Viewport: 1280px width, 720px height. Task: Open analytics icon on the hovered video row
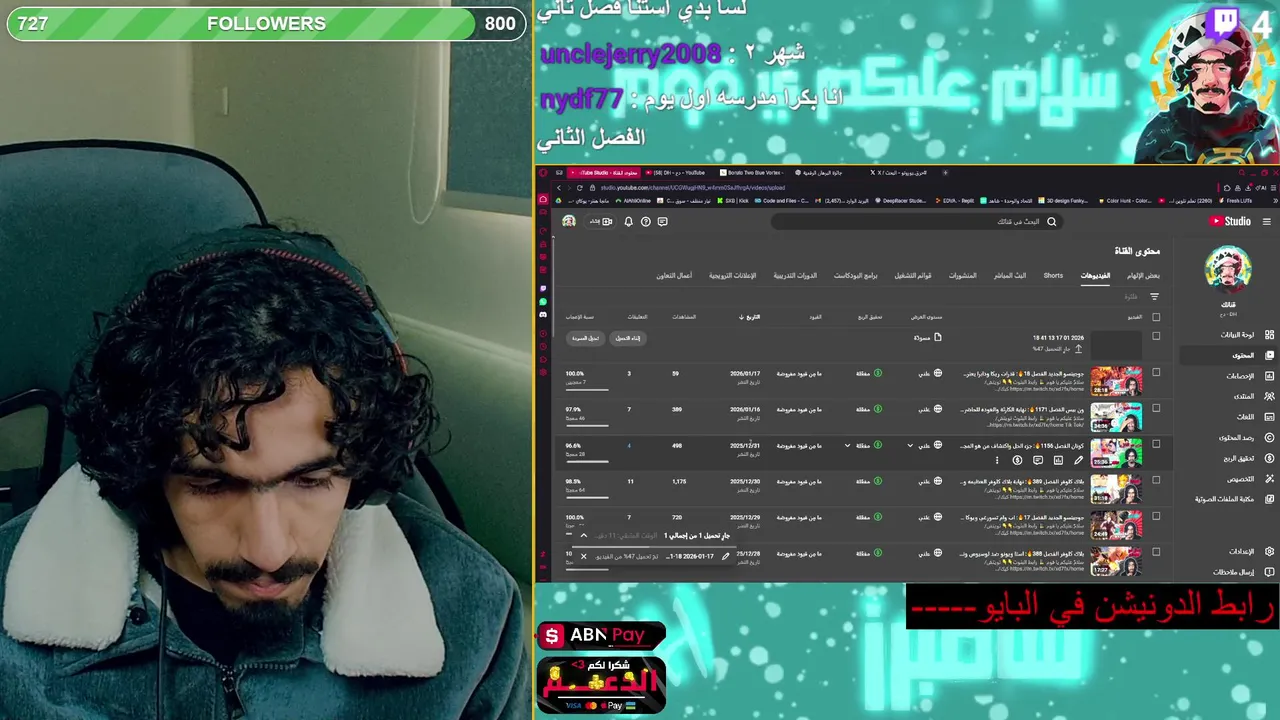click(1058, 461)
